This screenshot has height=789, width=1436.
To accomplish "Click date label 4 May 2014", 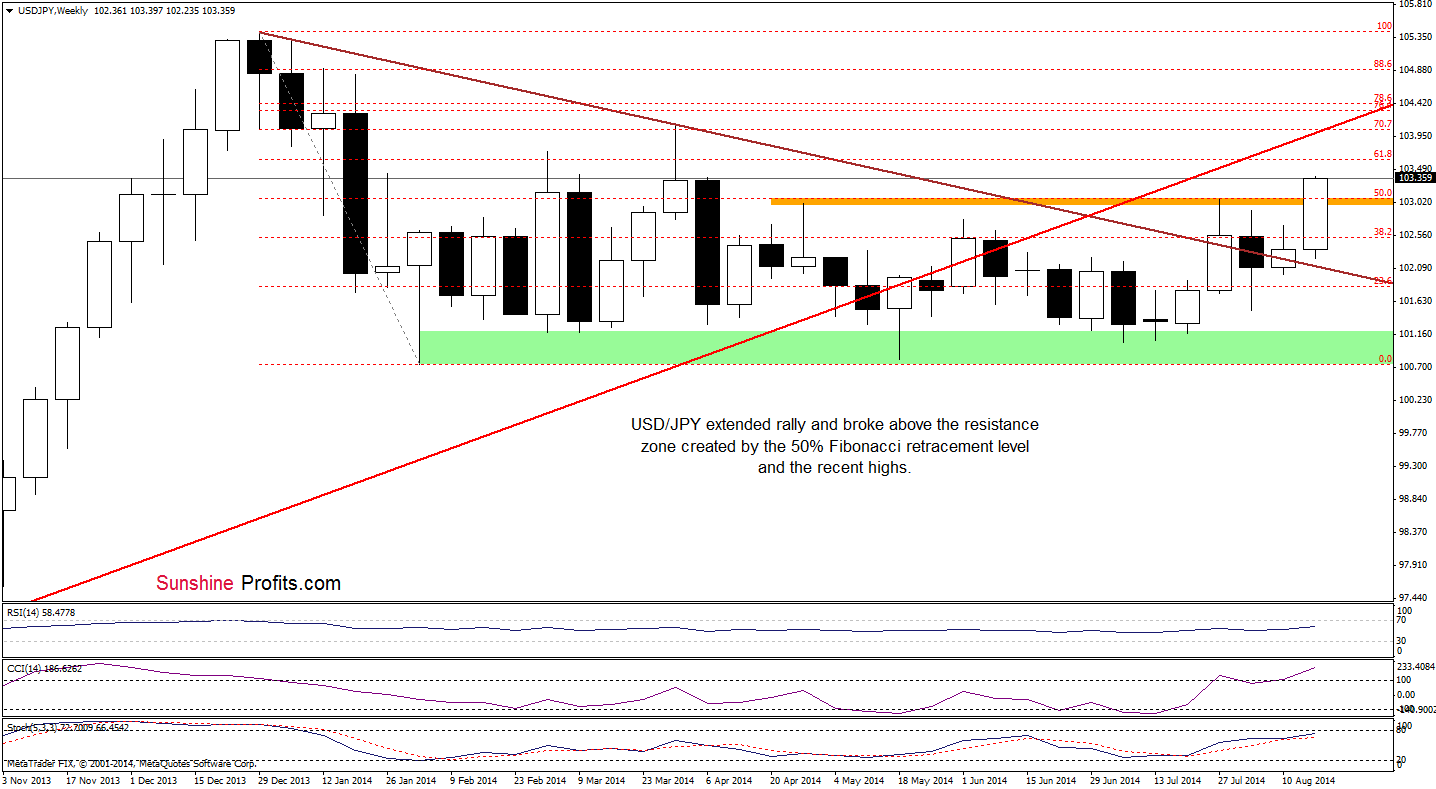I will point(860,780).
